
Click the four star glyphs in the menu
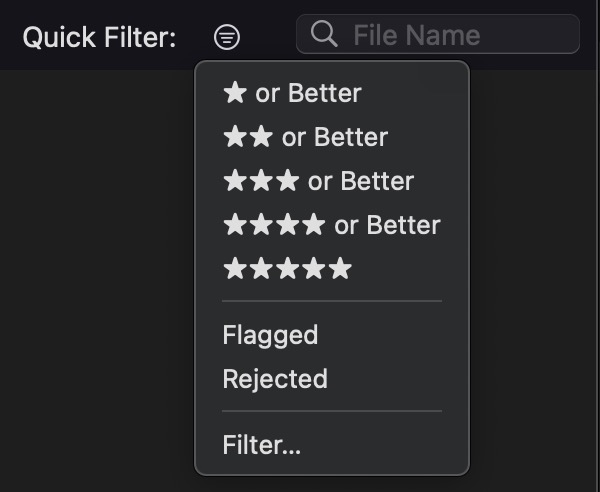(x=274, y=225)
